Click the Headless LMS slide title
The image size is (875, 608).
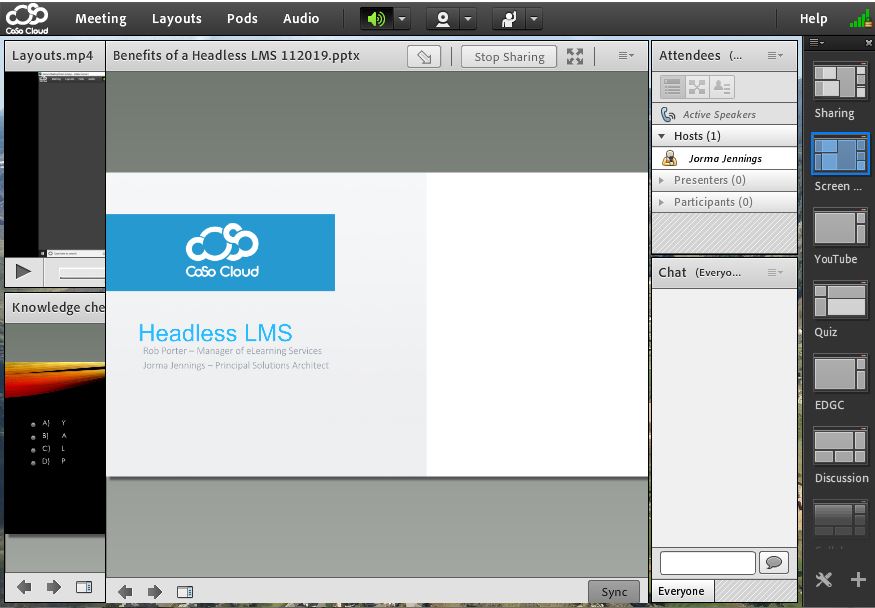point(215,333)
